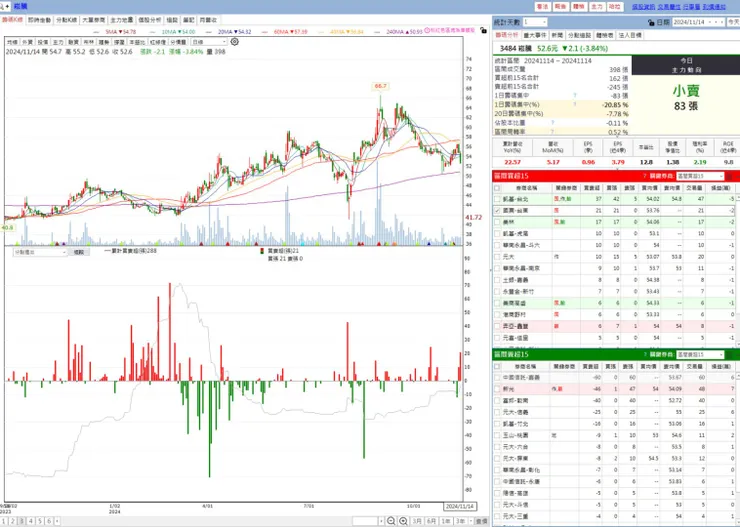Untick the checked box in second buy row
The height and width of the screenshot is (527, 740).
pos(497,210)
